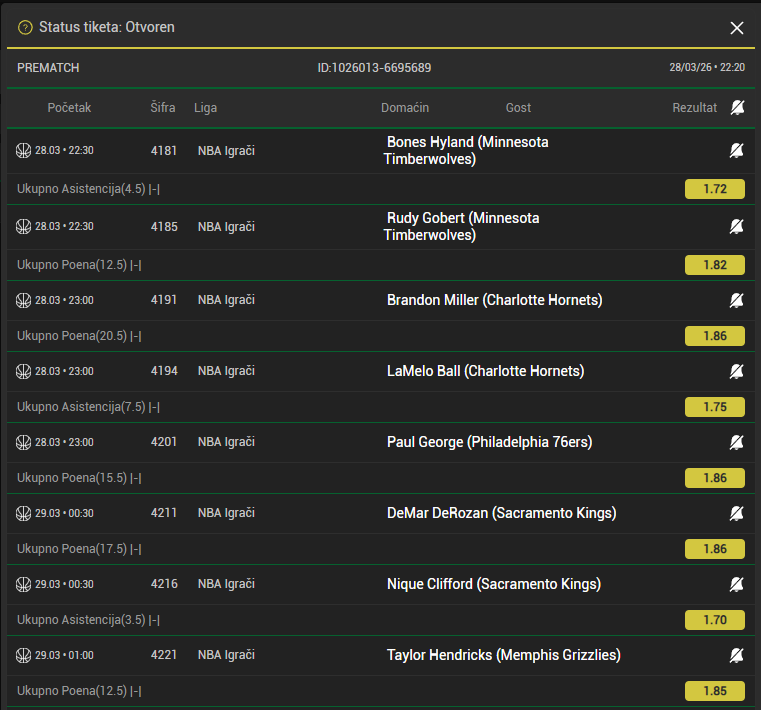
Task: Click the 1.72 odds badge
Action: pos(714,189)
